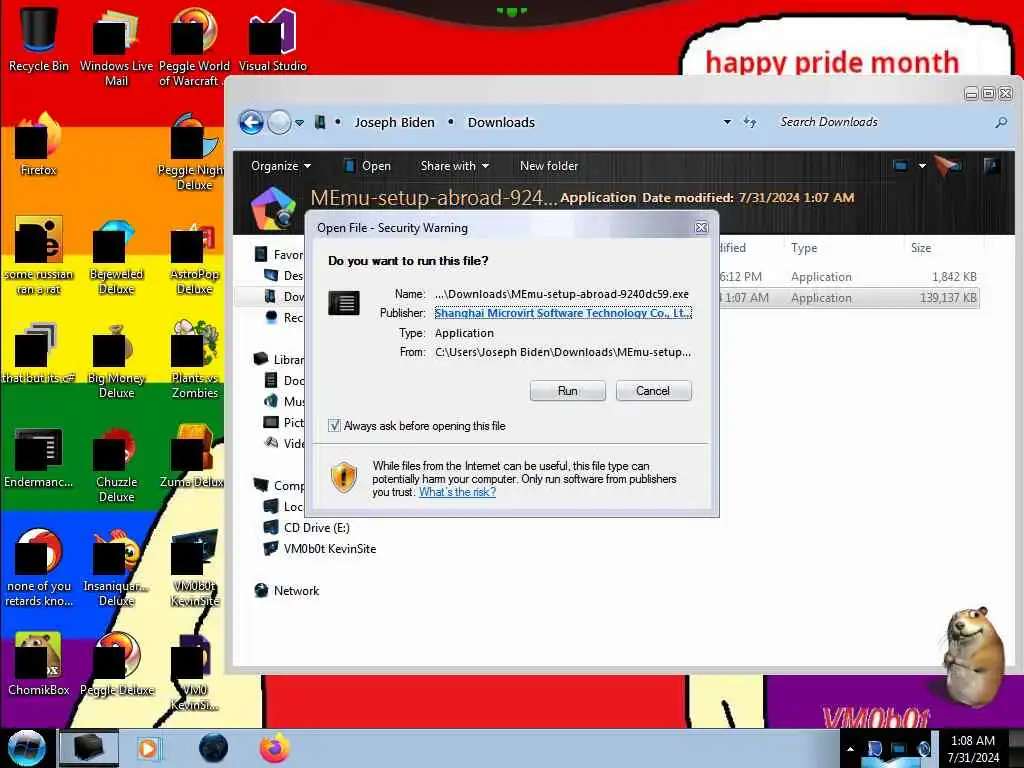The width and height of the screenshot is (1024, 768).
Task: Click the security shield warning icon
Action: tap(344, 477)
